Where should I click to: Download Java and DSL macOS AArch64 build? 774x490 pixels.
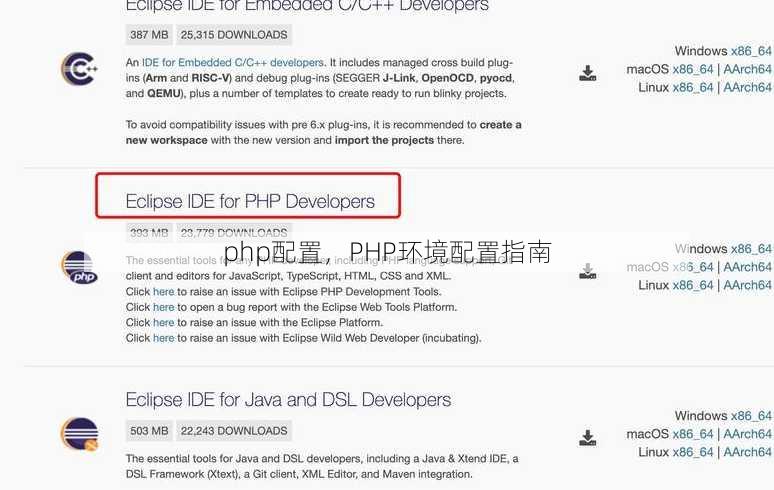(748, 435)
